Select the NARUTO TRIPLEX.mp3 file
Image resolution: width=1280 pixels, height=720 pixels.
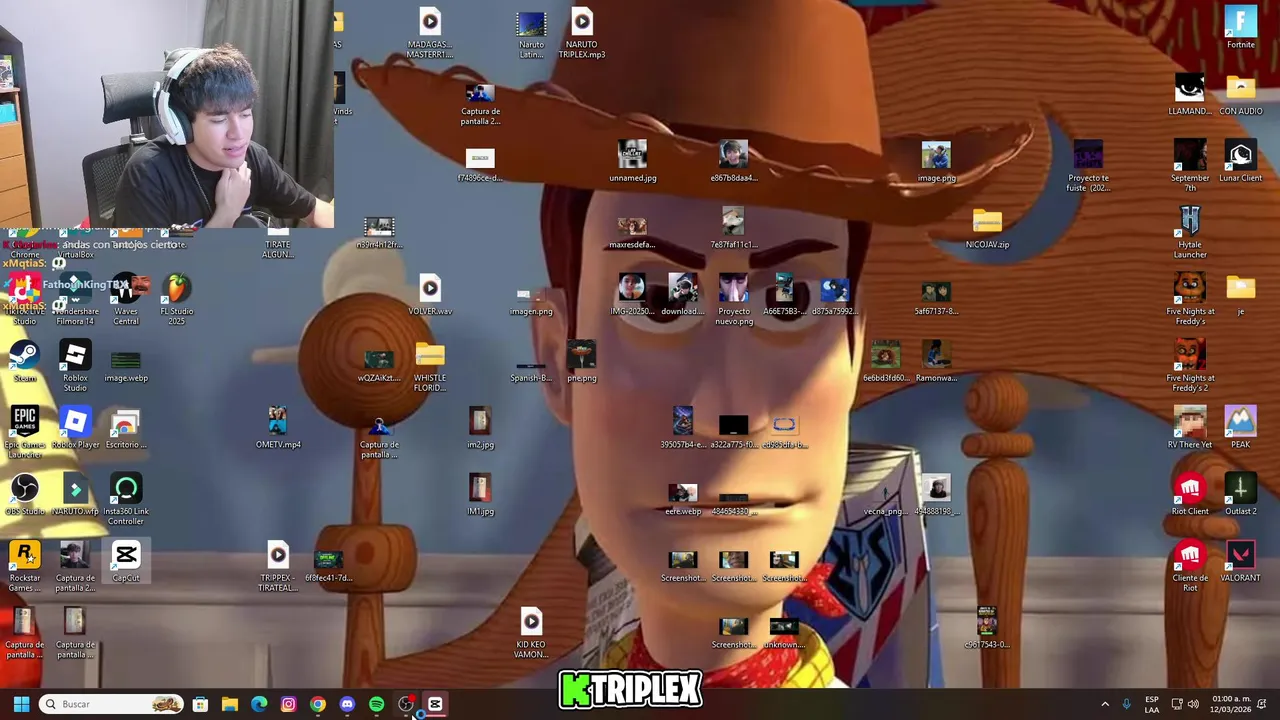[582, 33]
